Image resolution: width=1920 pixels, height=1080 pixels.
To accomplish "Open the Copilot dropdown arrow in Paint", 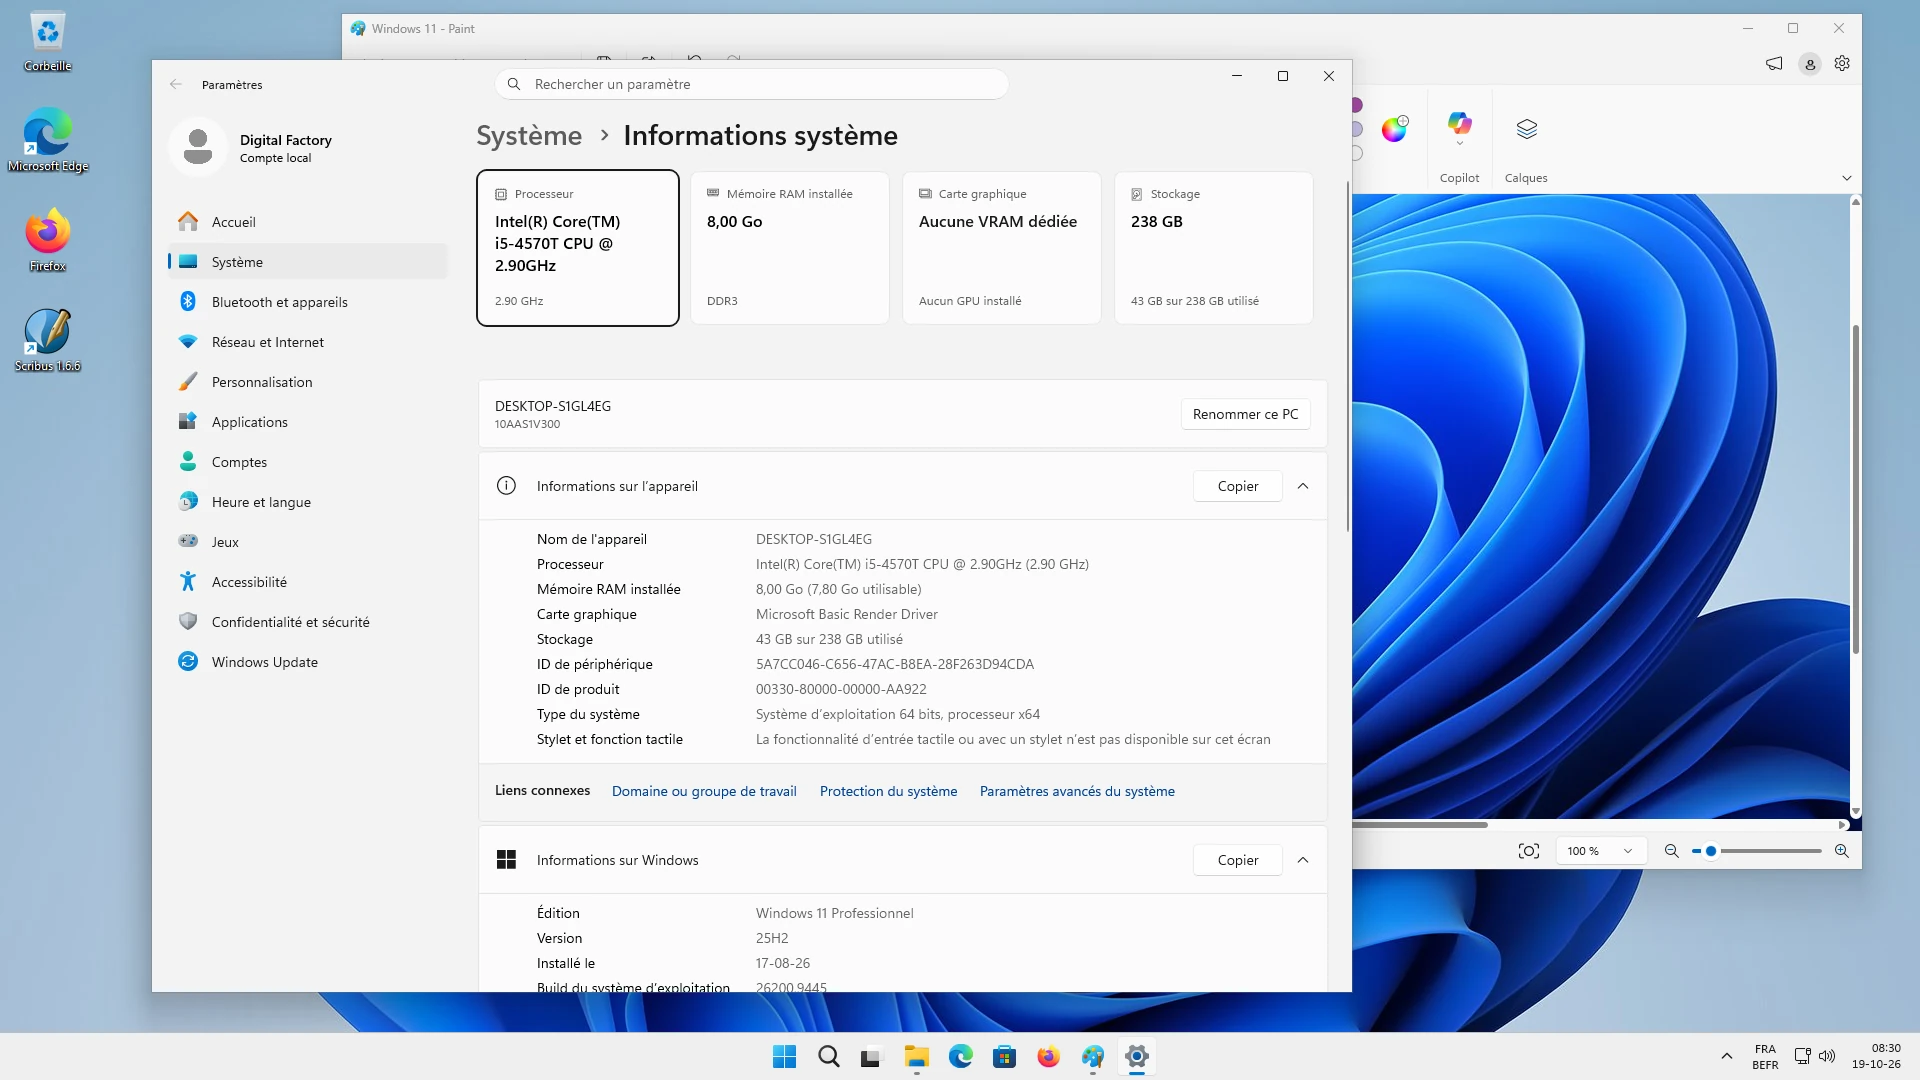I will click(1459, 144).
